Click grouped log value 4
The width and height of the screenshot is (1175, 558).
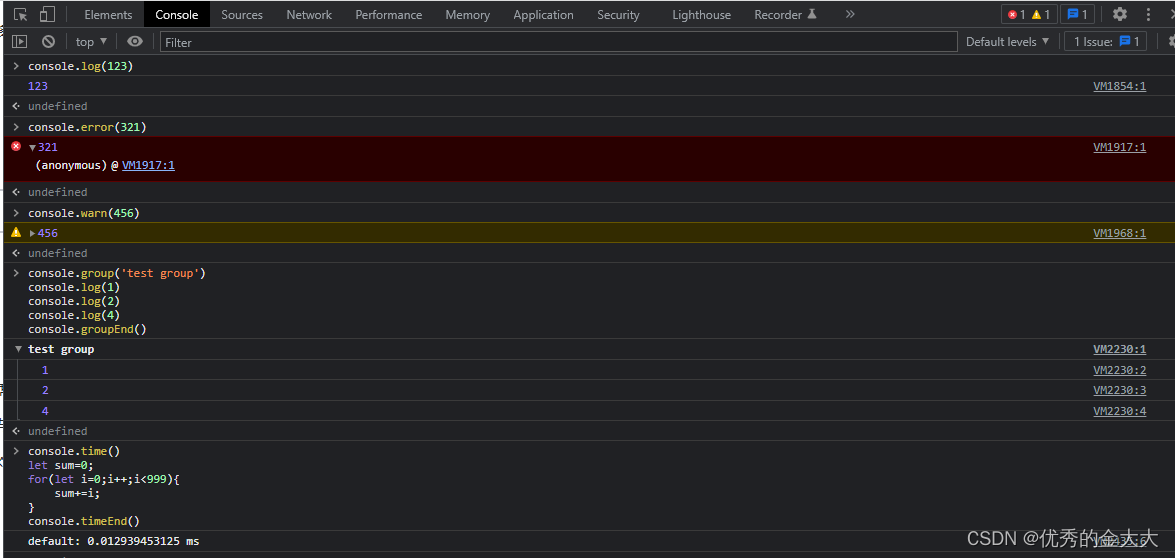point(45,411)
